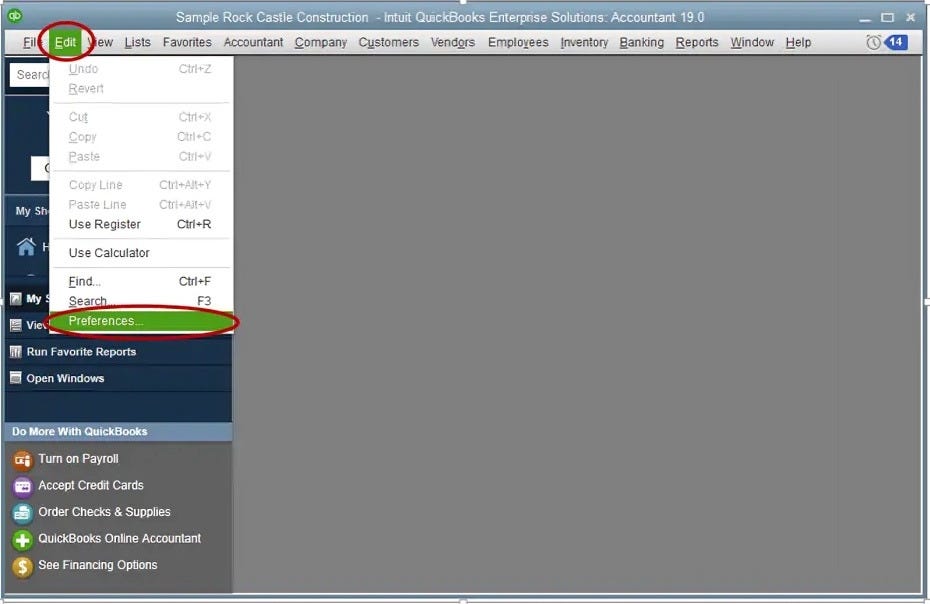Click Run Favorite Reports label
Viewport: 930px width, 604px height.
click(x=81, y=352)
